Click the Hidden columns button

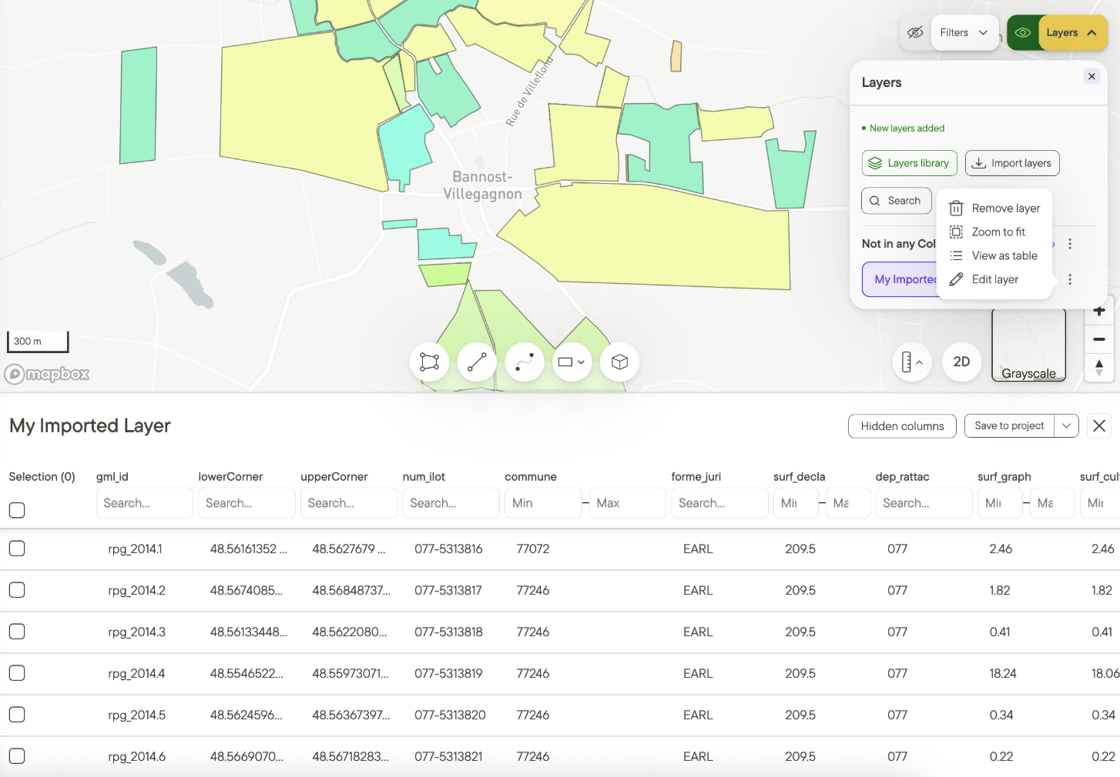(x=902, y=426)
